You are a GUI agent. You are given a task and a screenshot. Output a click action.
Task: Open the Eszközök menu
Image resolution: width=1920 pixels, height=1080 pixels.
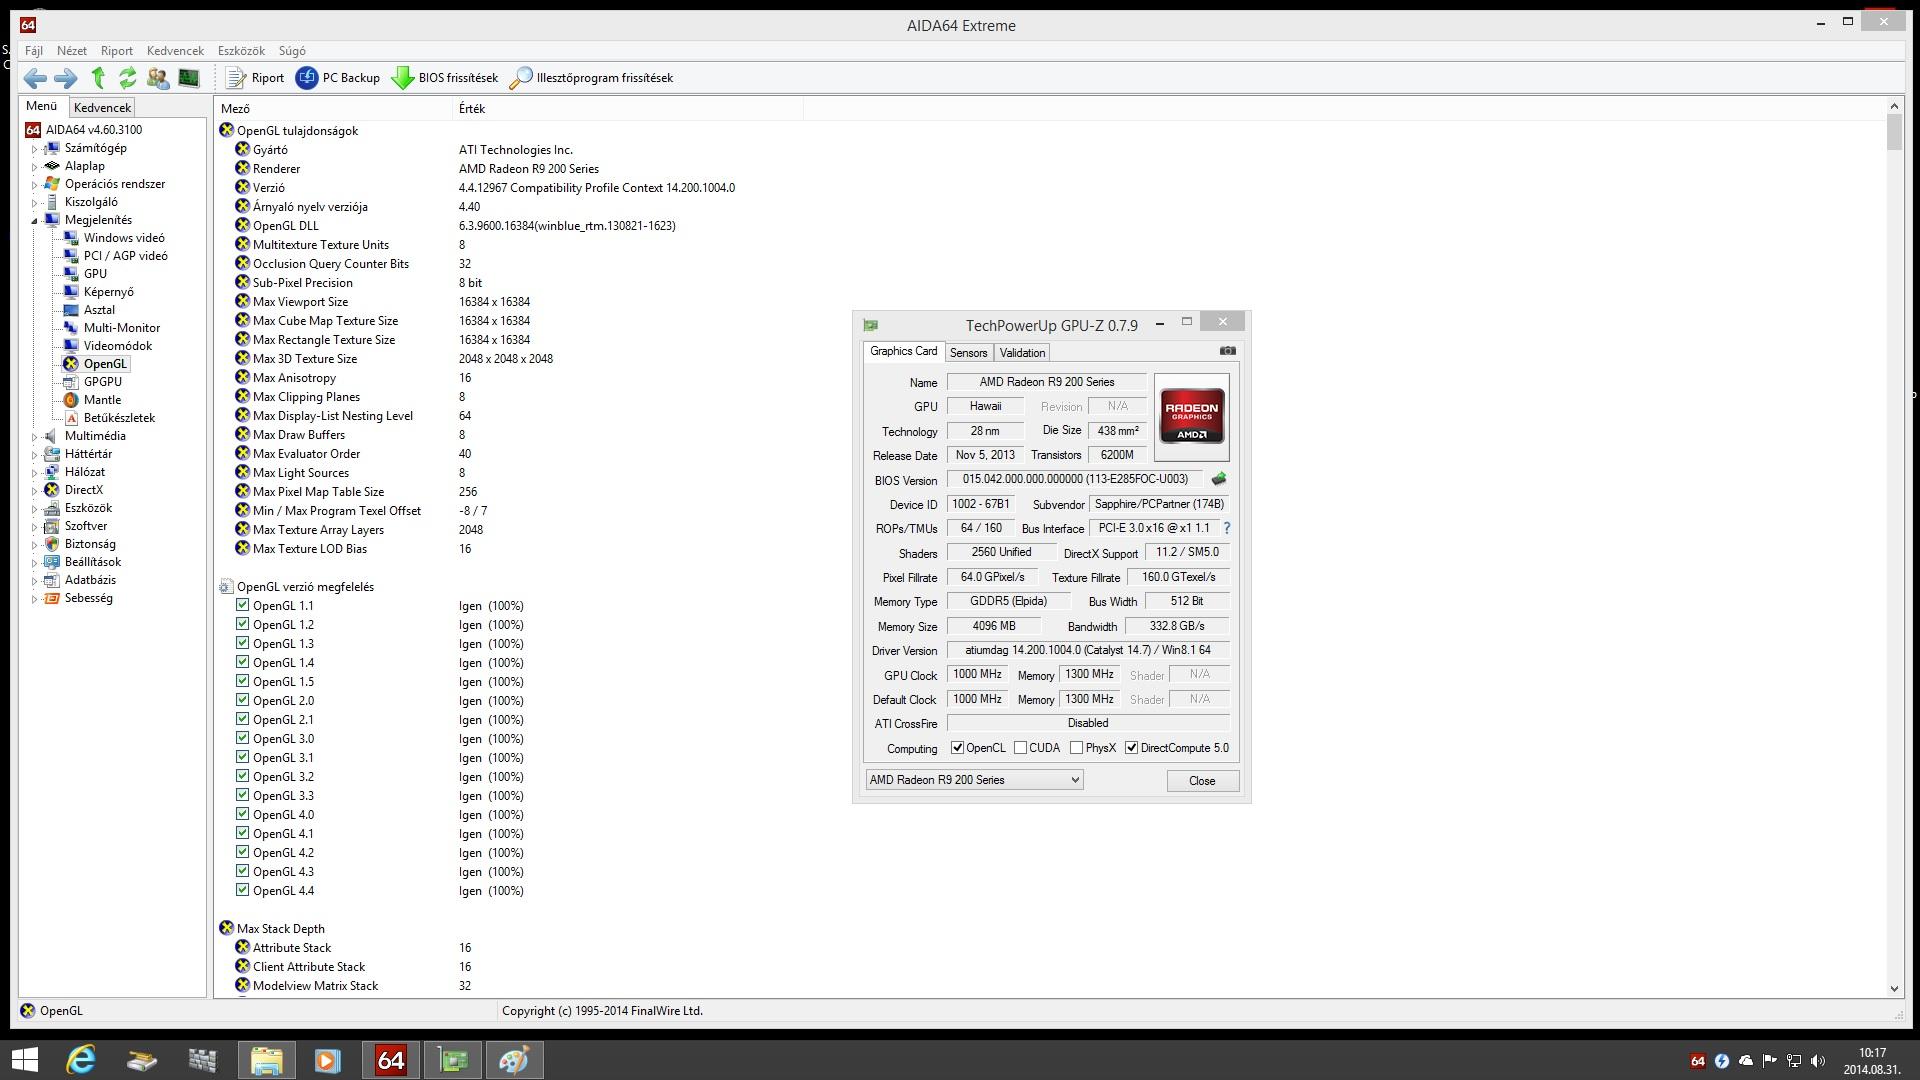coord(240,51)
